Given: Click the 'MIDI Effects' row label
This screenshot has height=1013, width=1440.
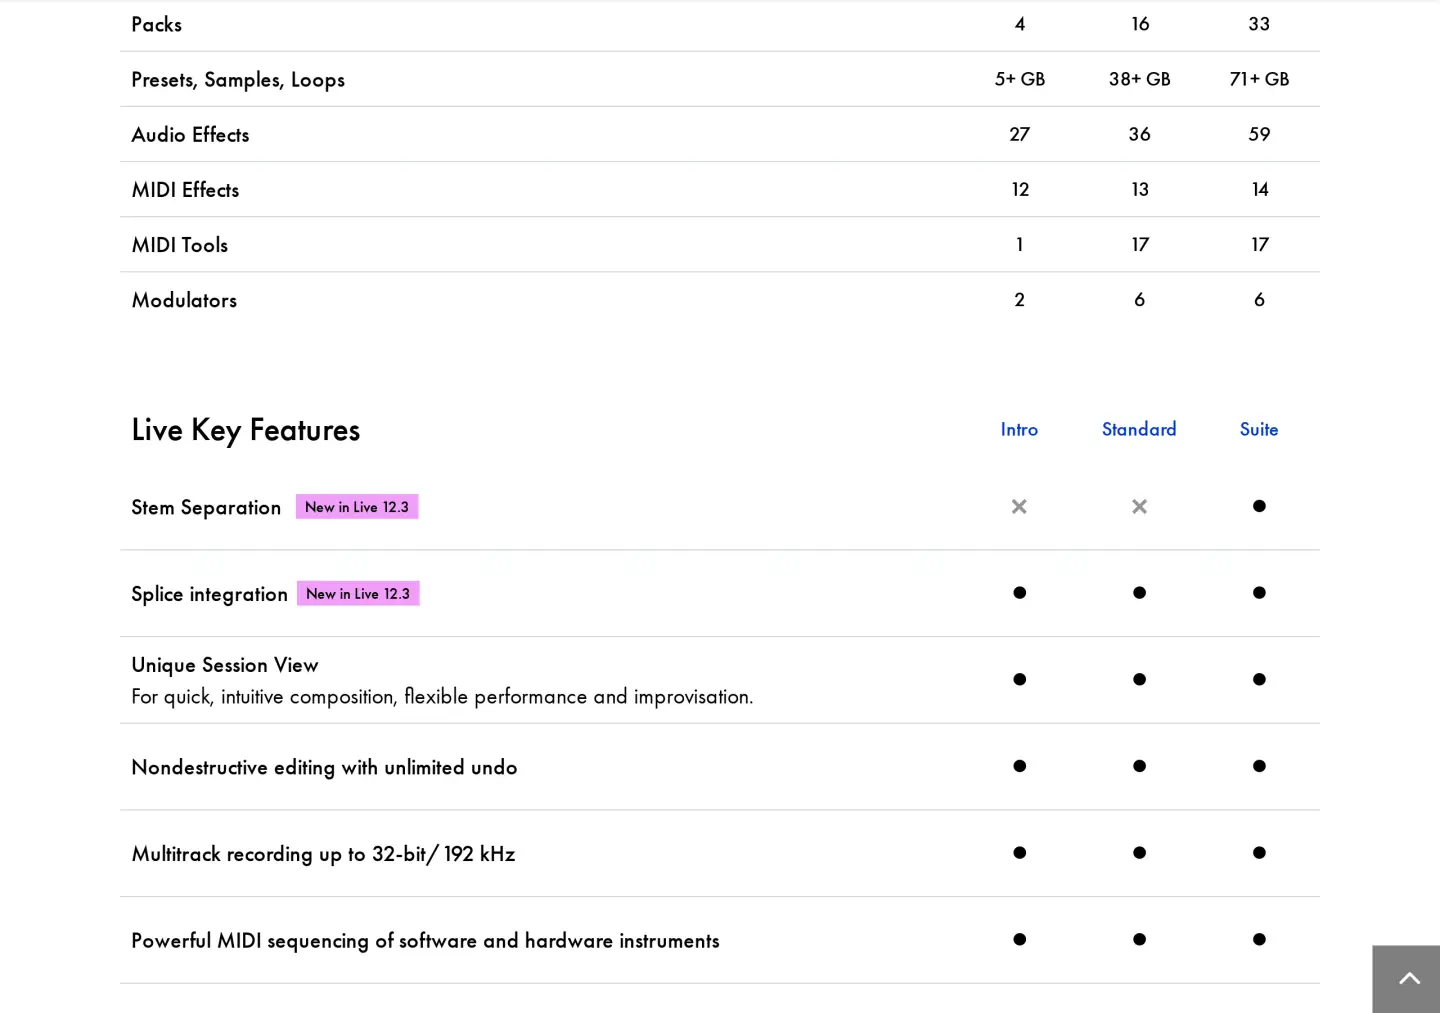Looking at the screenshot, I should (185, 190).
